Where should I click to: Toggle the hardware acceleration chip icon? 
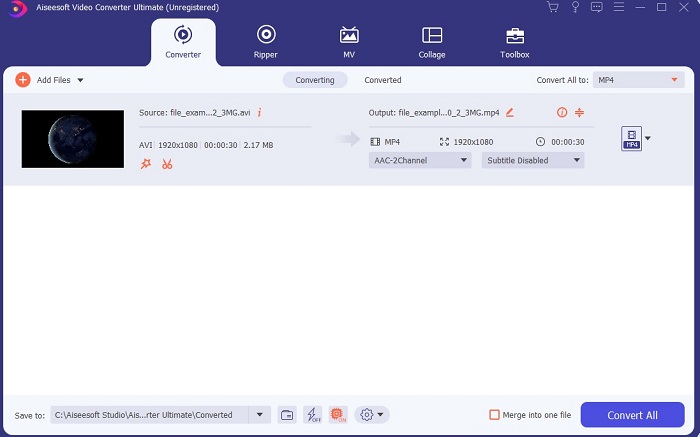click(x=338, y=415)
